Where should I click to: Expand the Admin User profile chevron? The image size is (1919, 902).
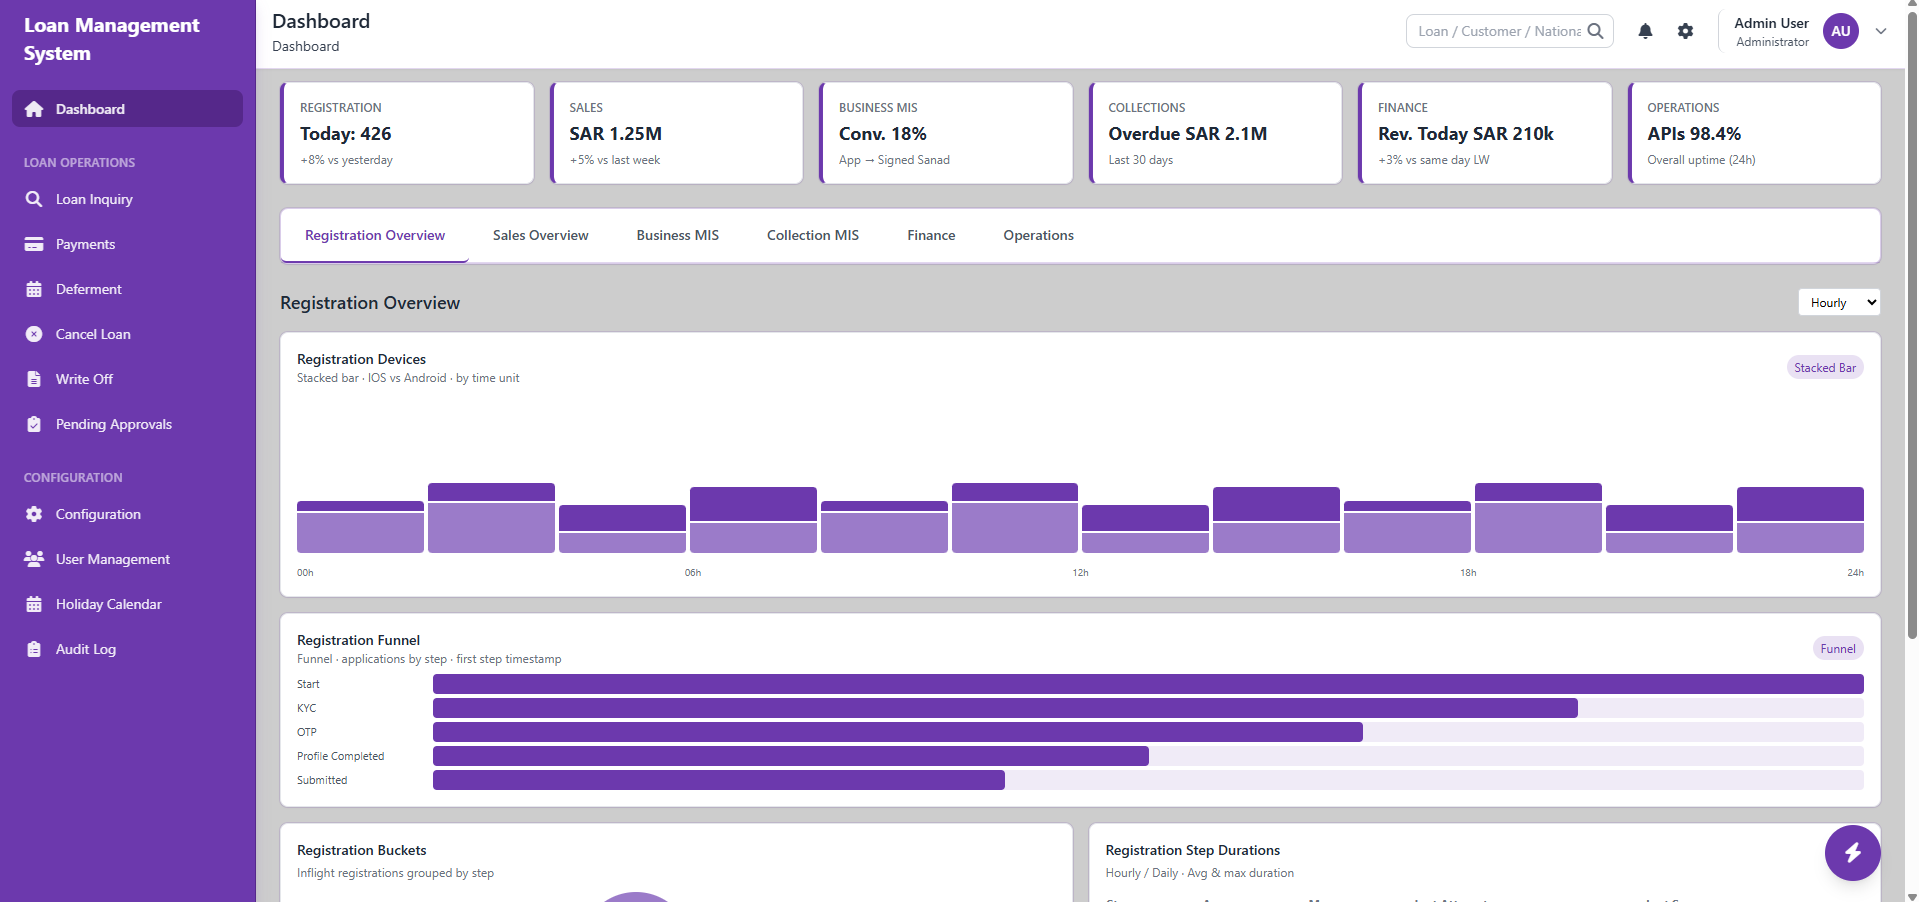click(x=1881, y=31)
